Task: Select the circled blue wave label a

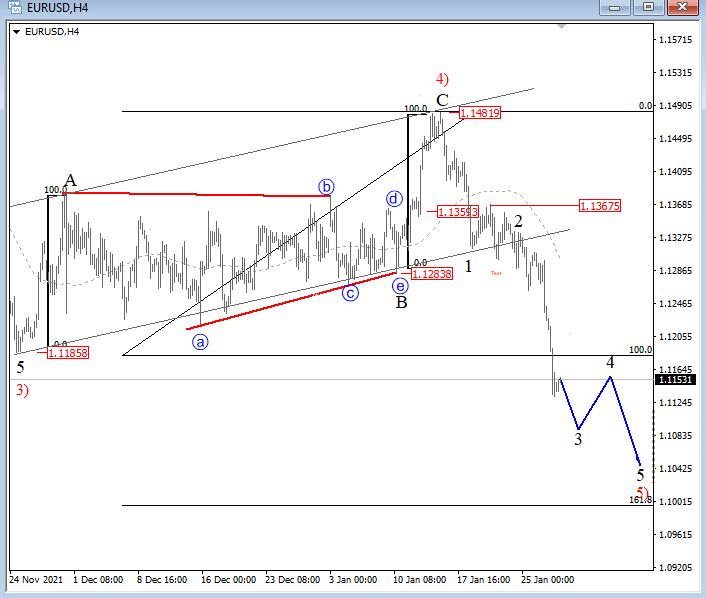Action: (x=200, y=342)
